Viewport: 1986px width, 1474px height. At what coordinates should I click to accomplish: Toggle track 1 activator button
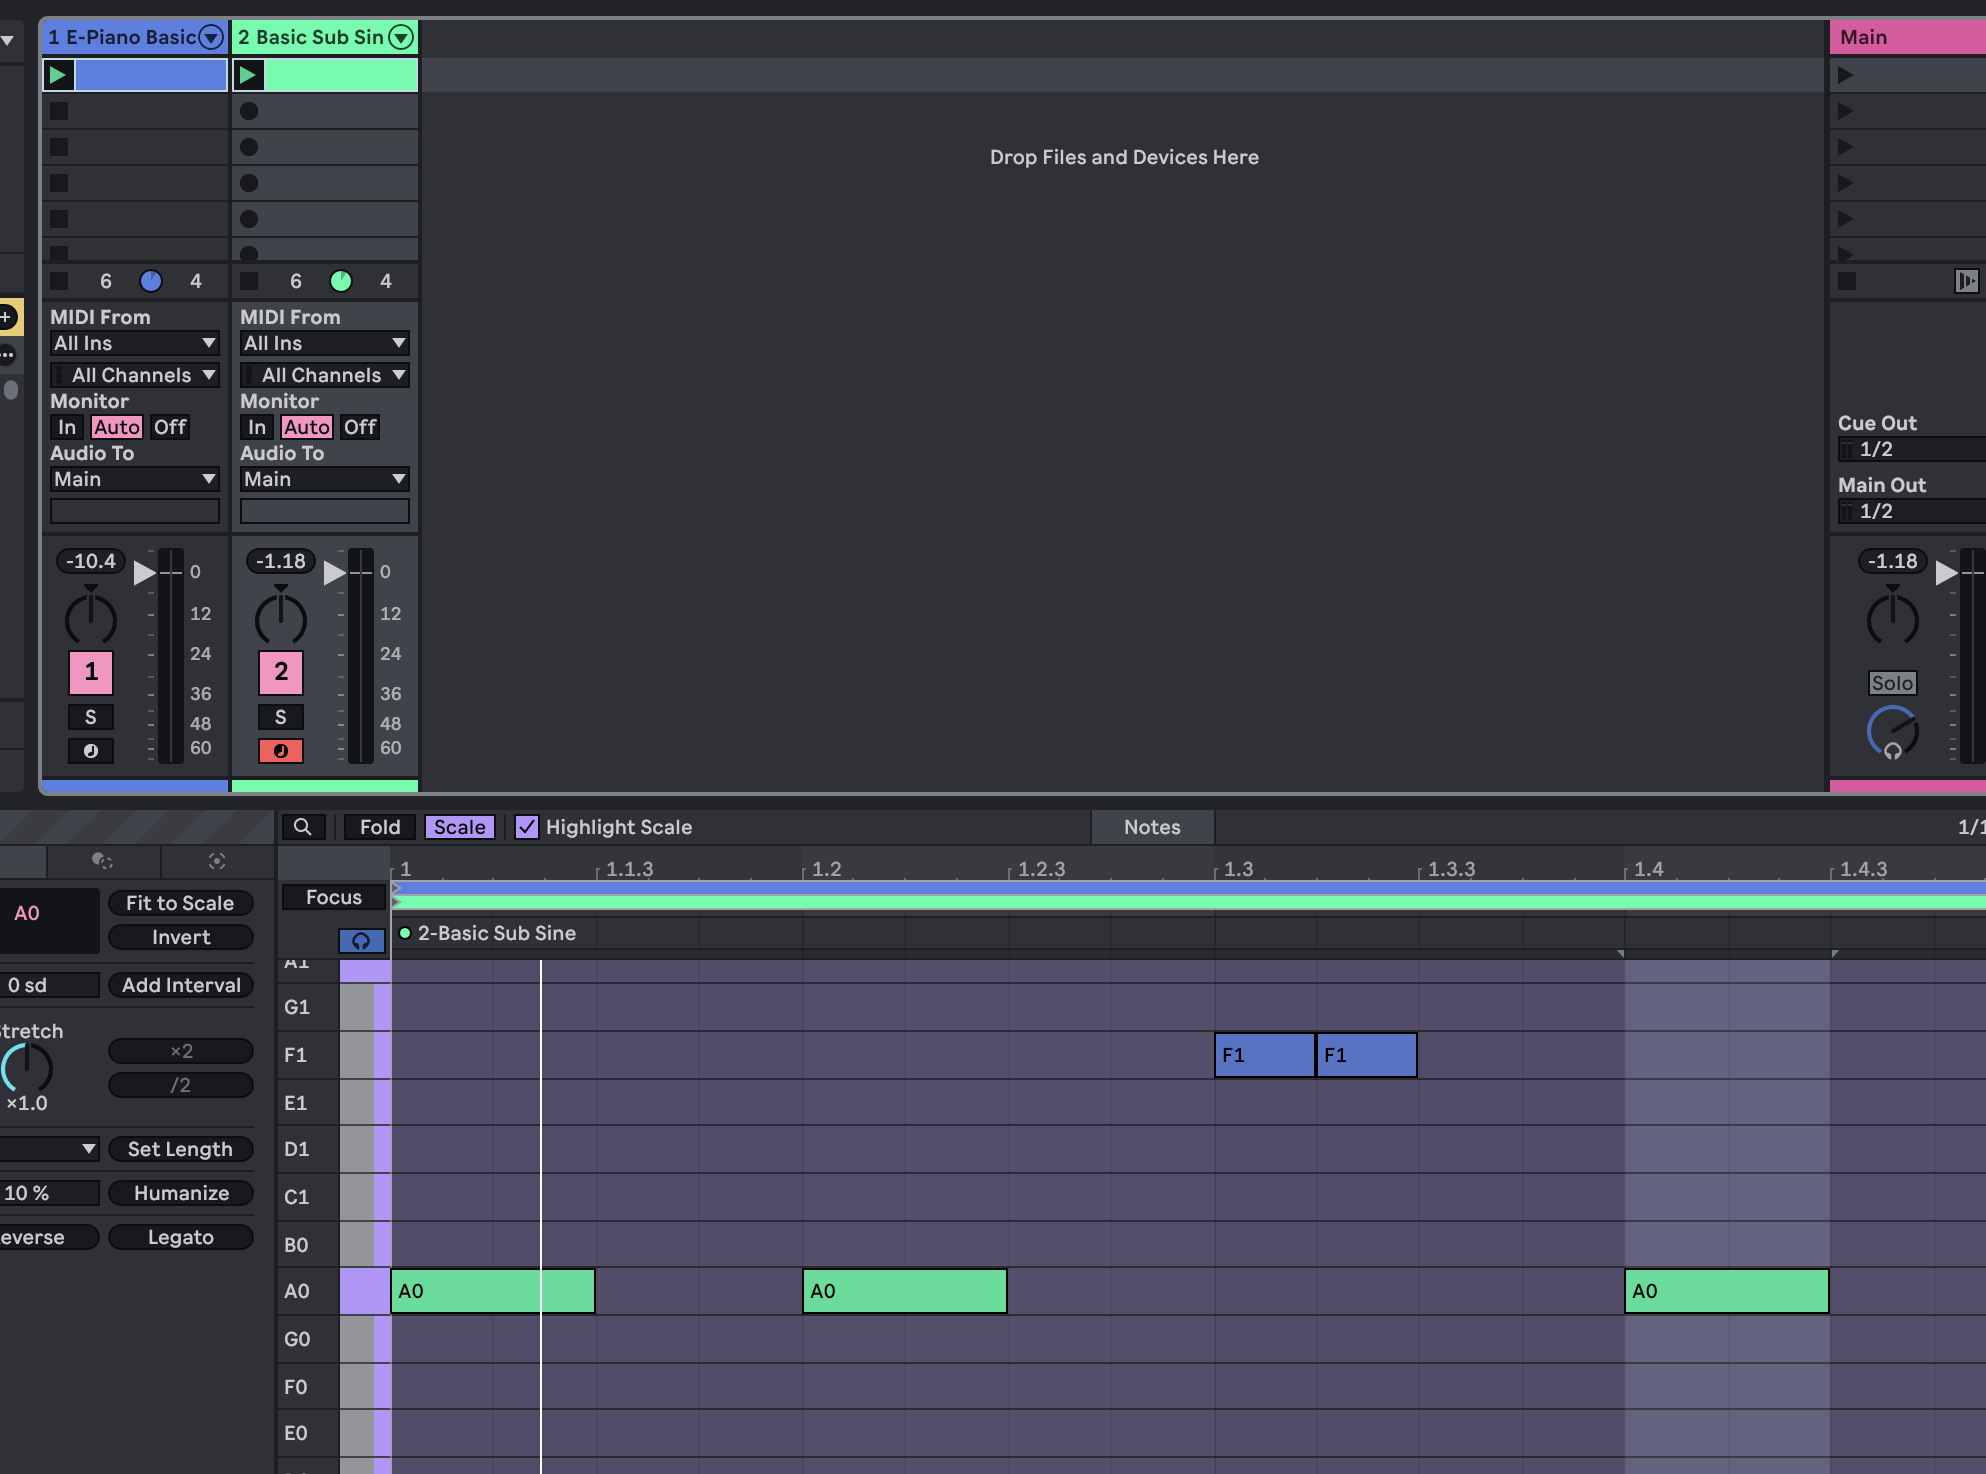pos(91,672)
